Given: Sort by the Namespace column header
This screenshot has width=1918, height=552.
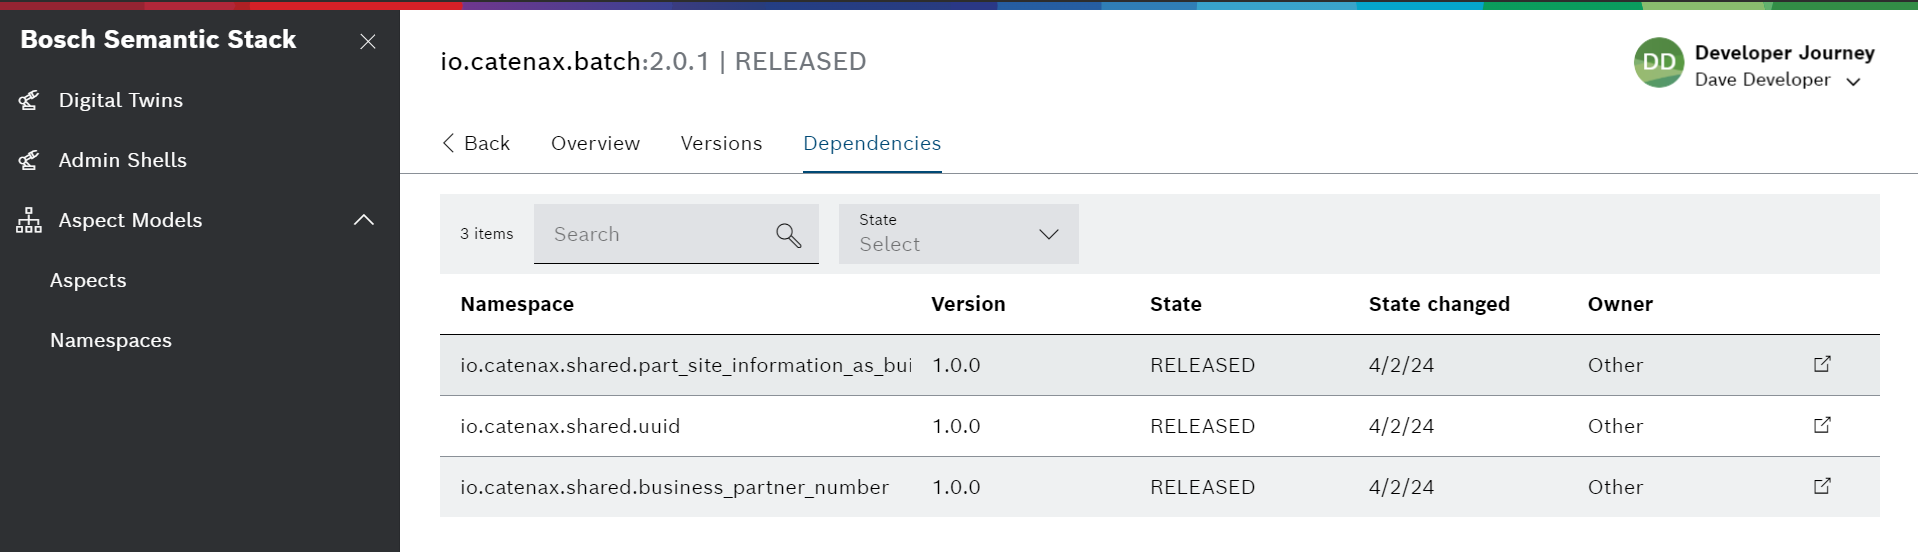Looking at the screenshot, I should (517, 304).
